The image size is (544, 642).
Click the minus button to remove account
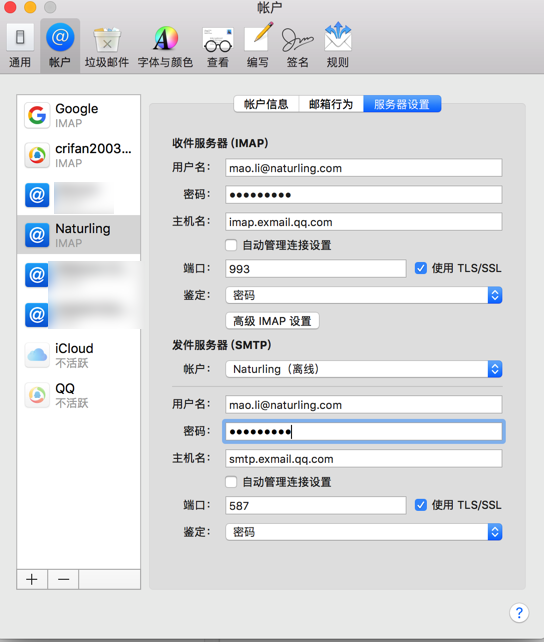click(x=63, y=579)
